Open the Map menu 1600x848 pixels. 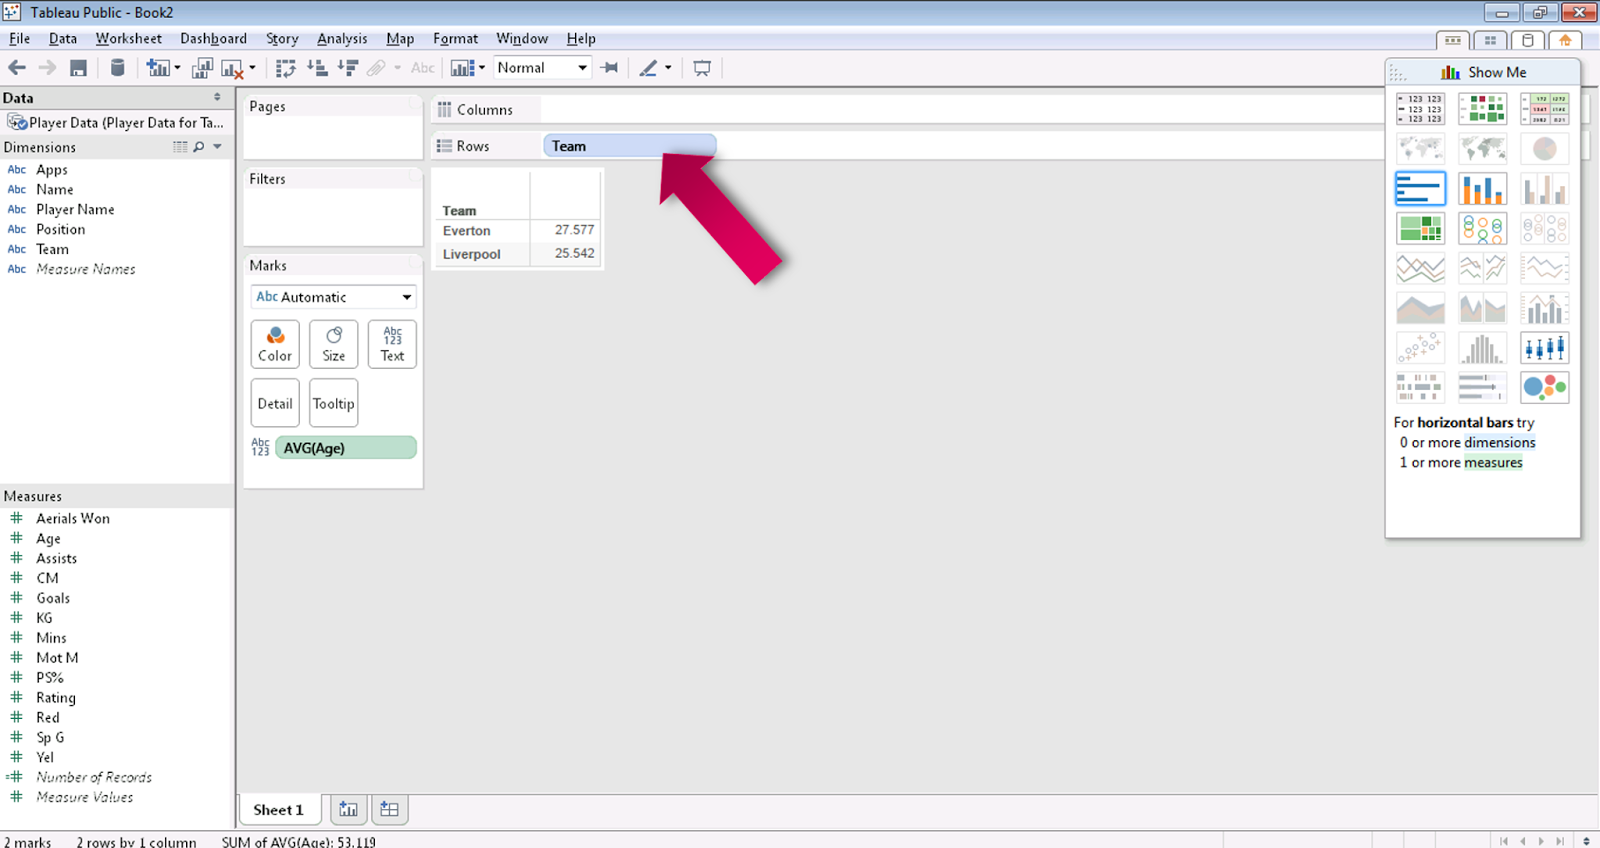point(400,38)
